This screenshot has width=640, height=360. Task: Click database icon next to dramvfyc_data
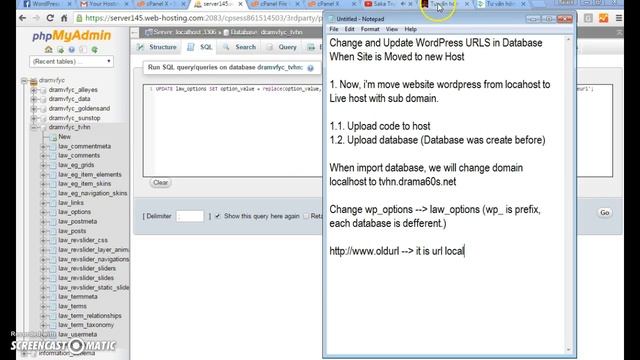point(43,99)
